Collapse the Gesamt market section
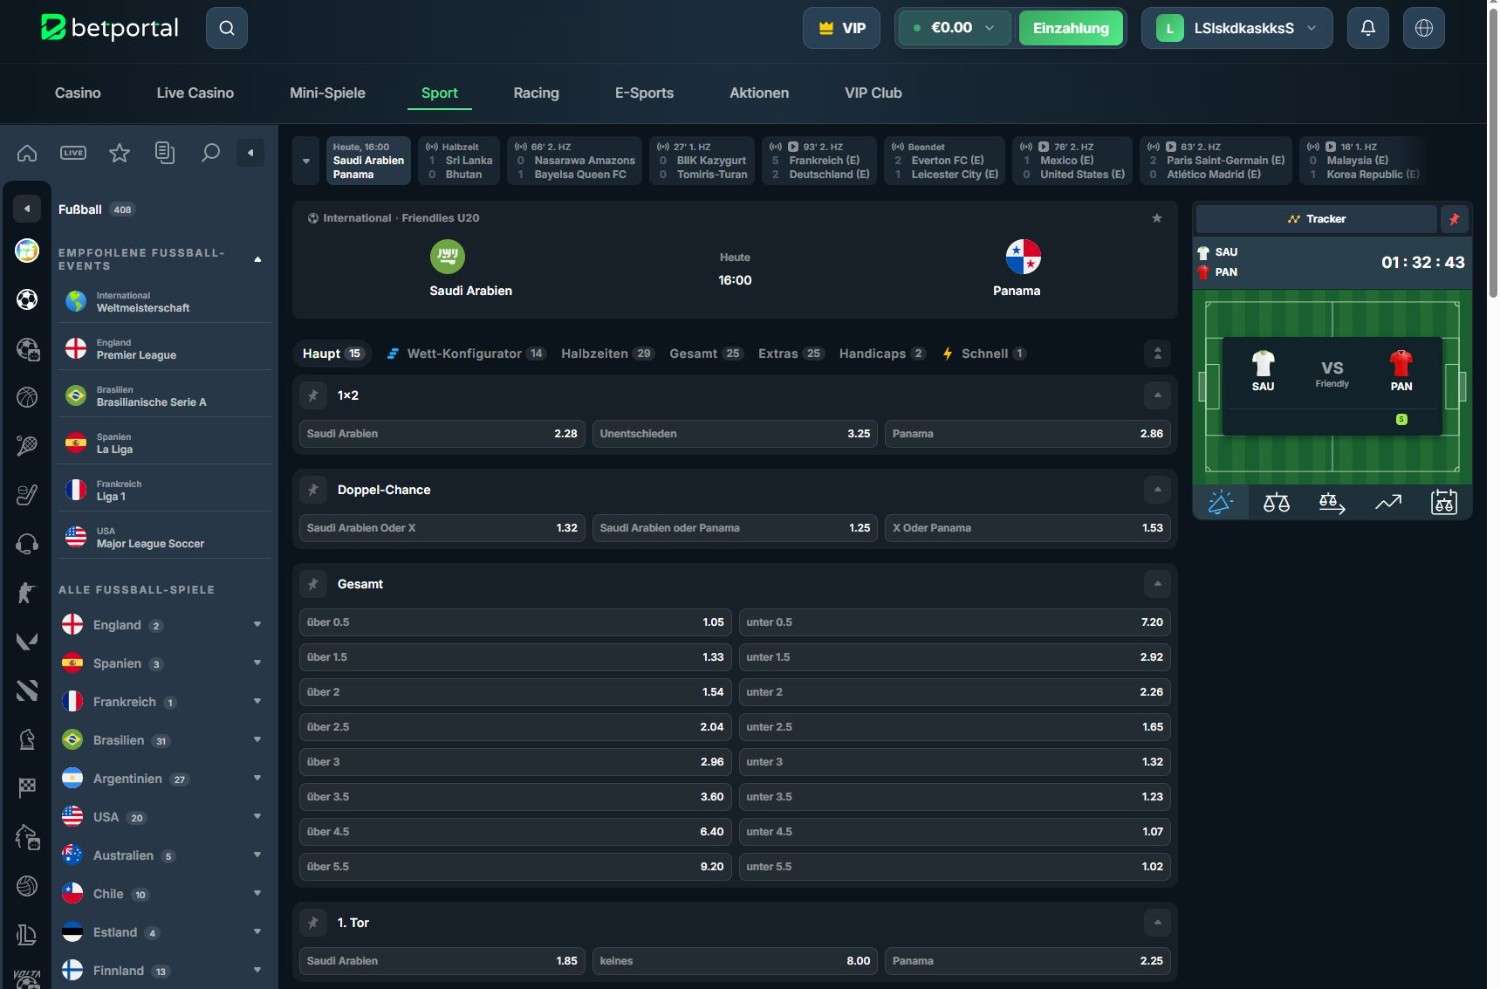 click(1157, 584)
